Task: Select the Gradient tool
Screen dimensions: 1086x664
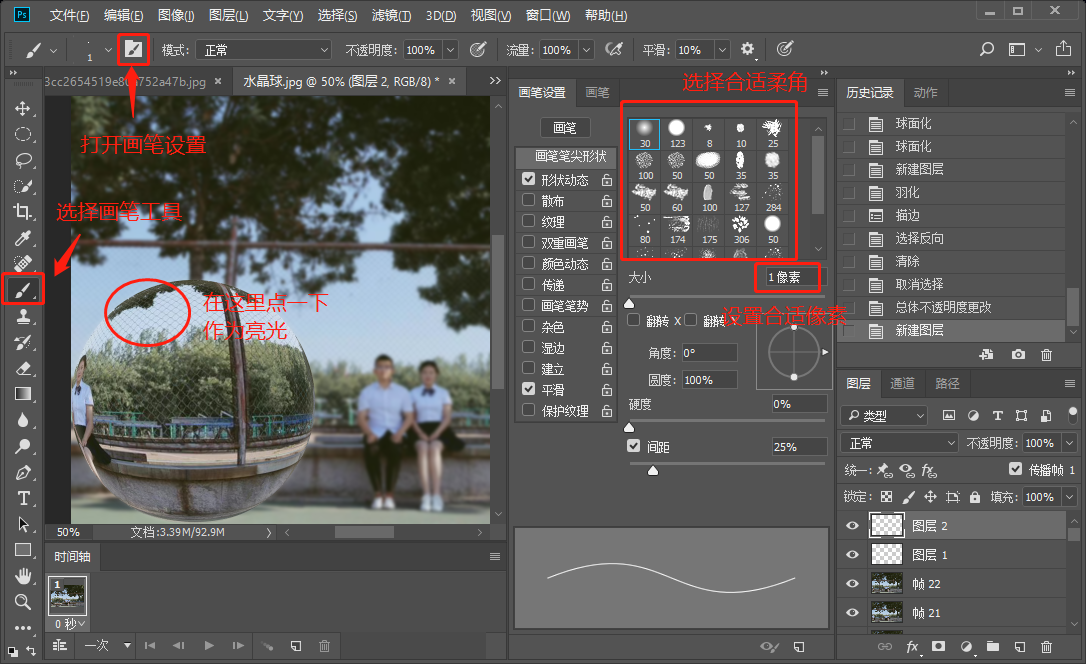Action: click(23, 394)
